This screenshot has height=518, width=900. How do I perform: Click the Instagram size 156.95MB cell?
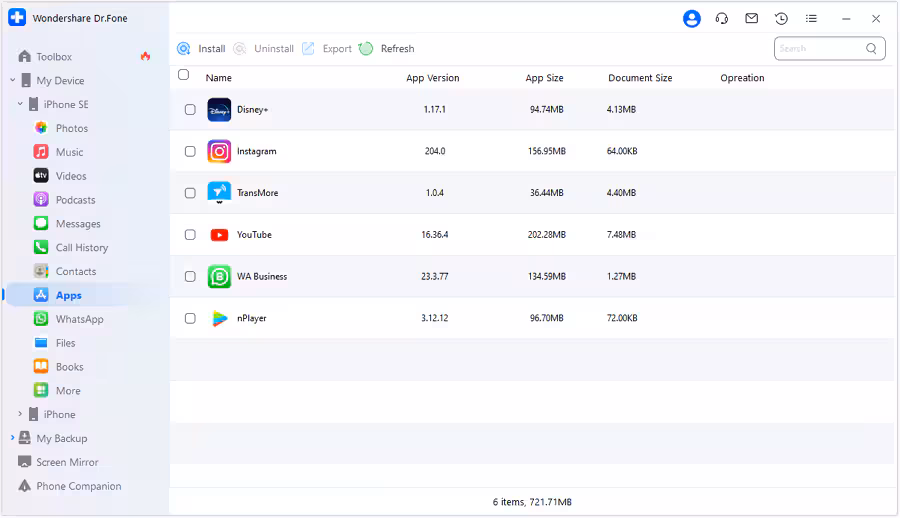point(546,151)
